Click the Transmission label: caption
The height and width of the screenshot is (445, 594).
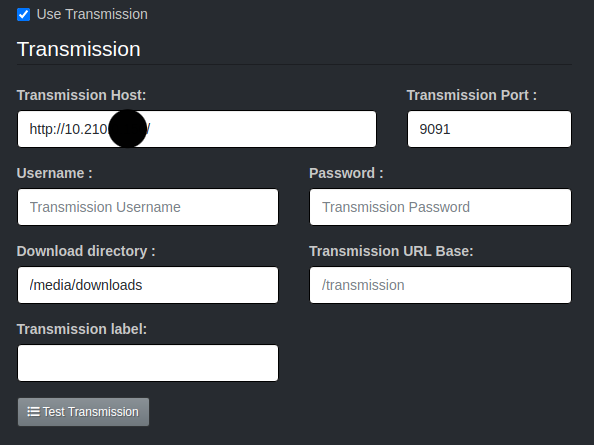click(x=82, y=329)
